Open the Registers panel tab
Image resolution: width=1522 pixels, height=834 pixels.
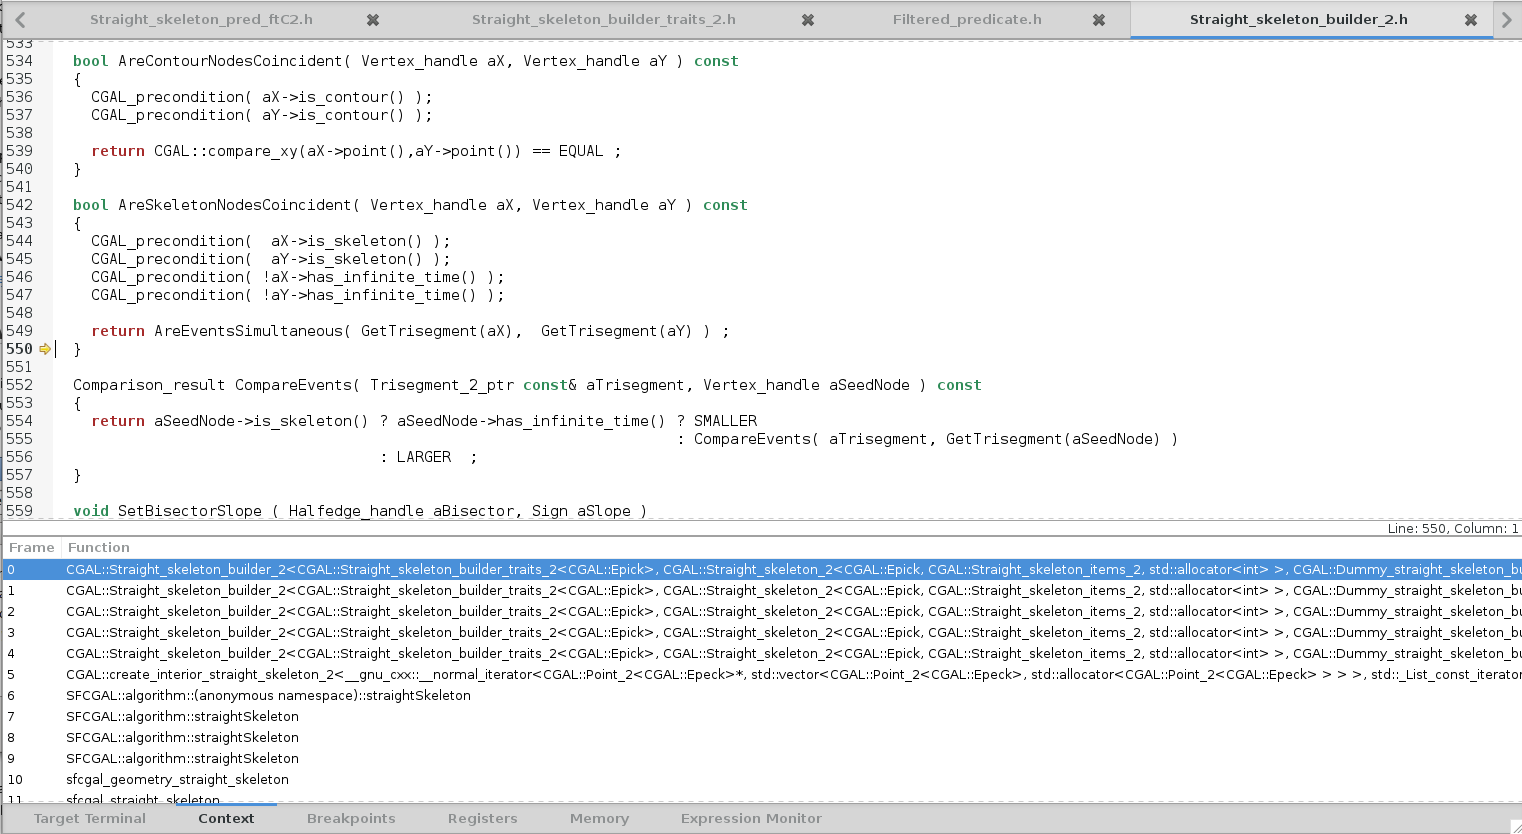(483, 818)
